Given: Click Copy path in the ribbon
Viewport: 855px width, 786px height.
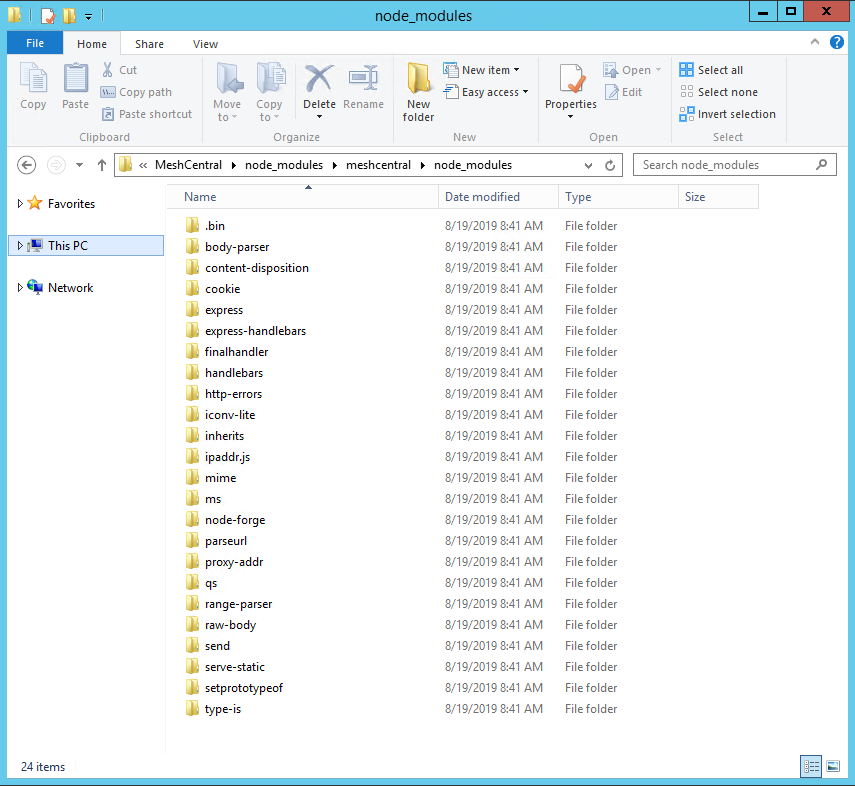Looking at the screenshot, I should pyautogui.click(x=136, y=92).
